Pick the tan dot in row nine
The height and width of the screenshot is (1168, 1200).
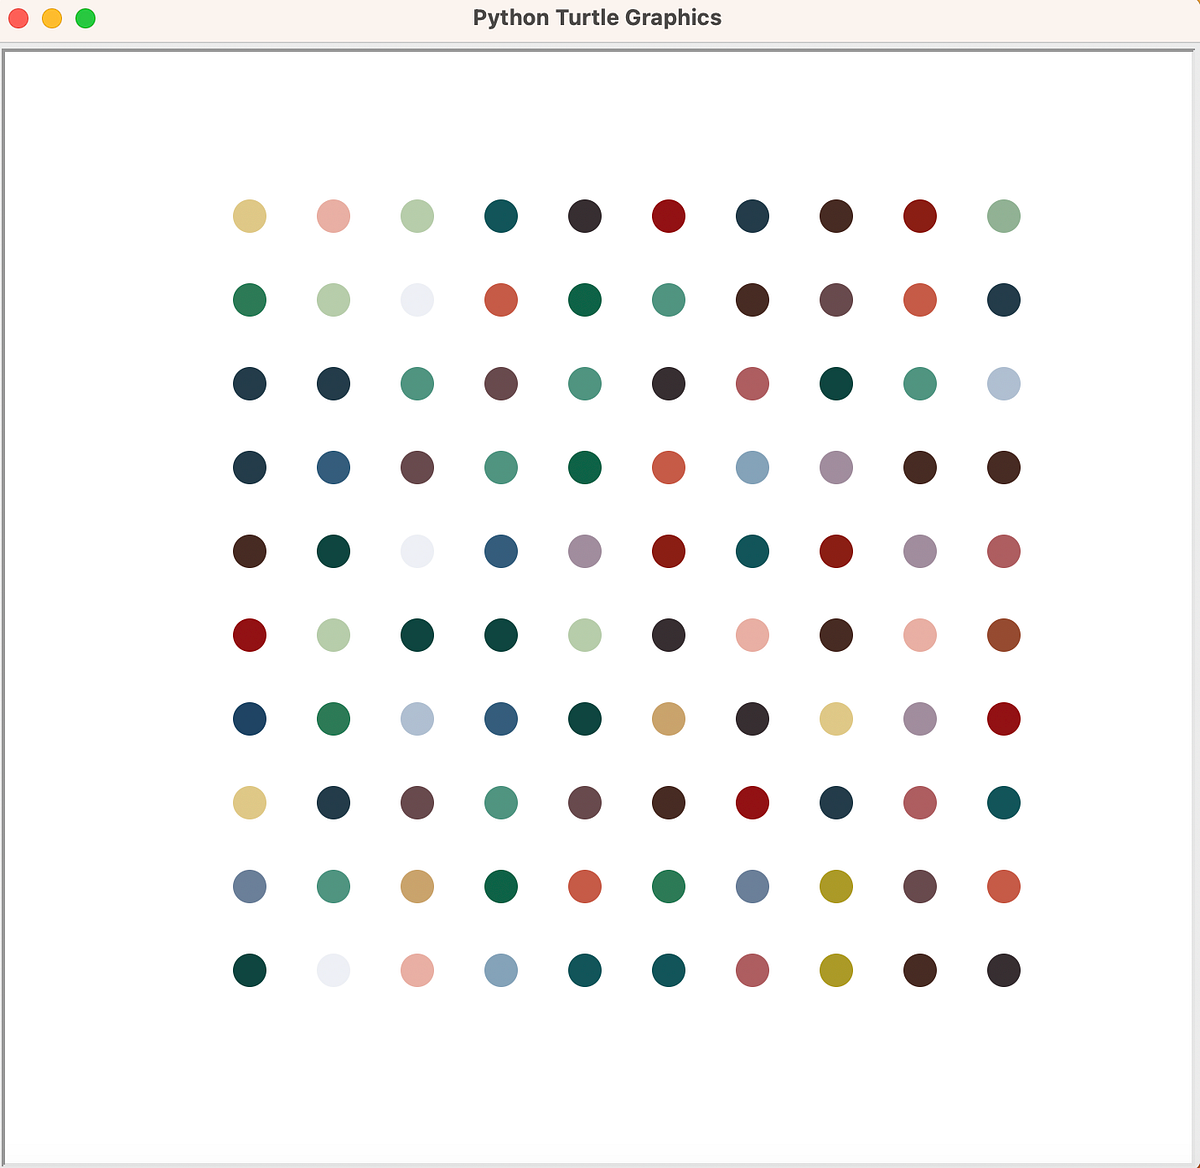point(417,886)
